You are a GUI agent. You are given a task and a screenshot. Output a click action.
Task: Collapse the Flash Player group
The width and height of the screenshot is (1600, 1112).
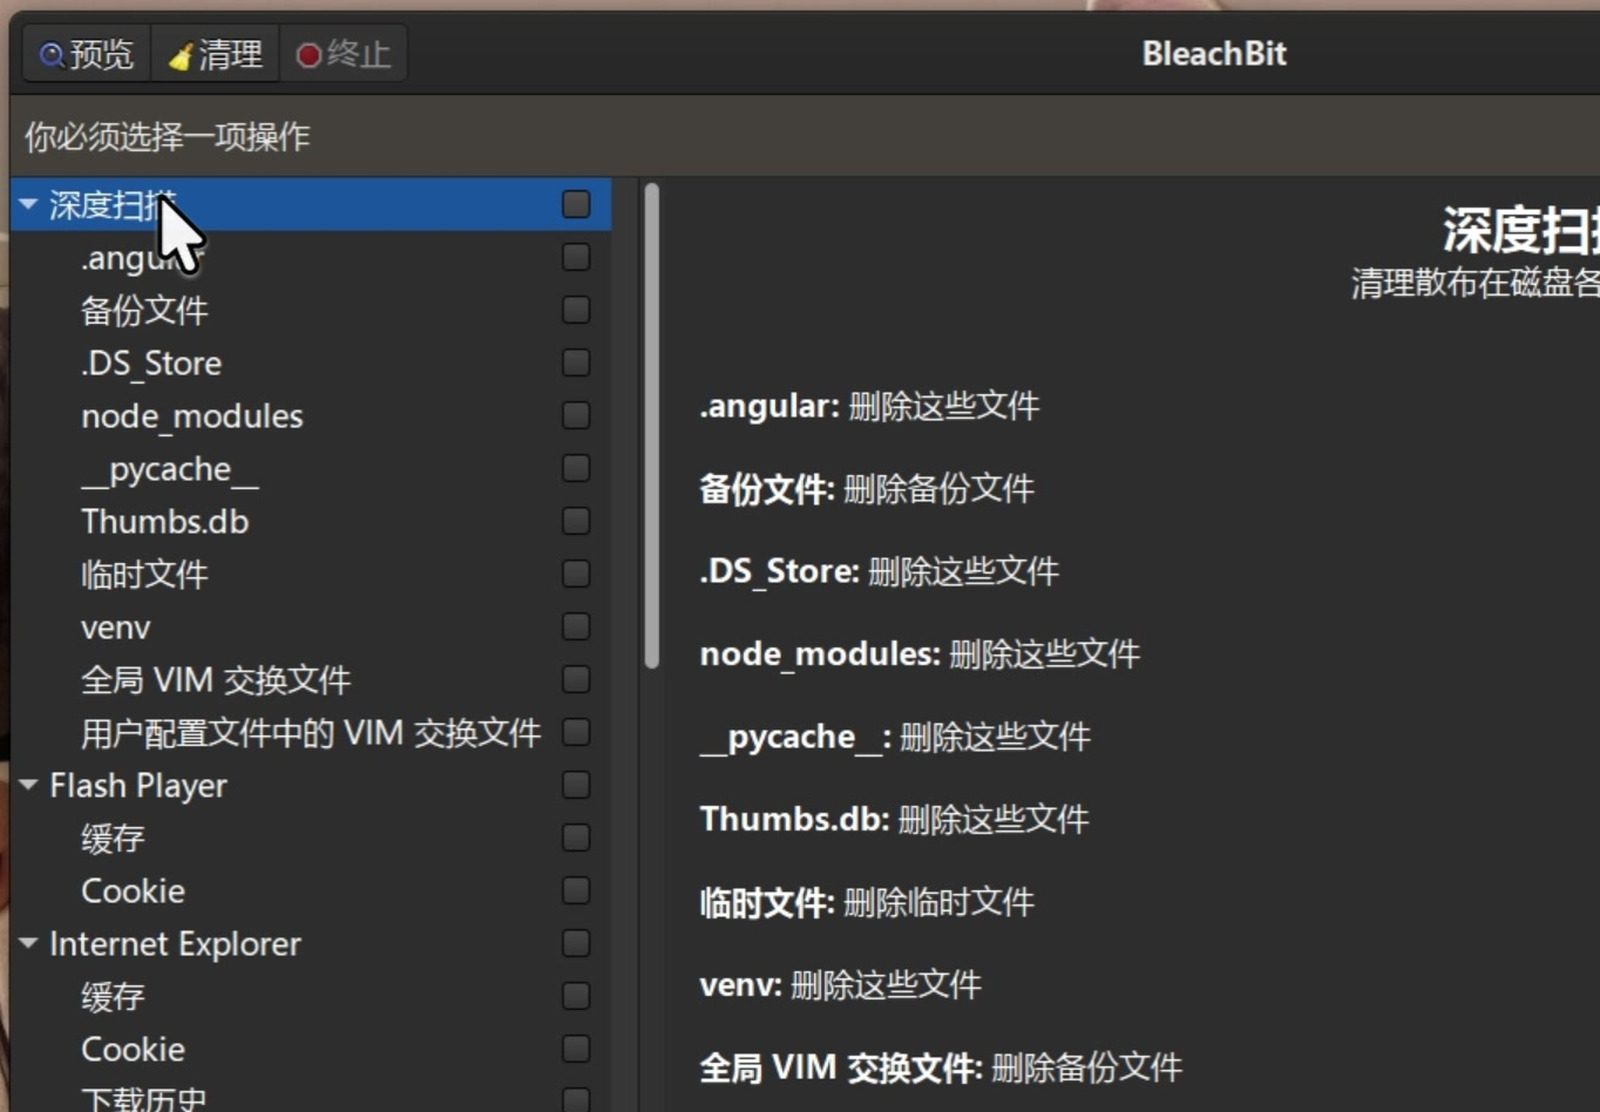(x=28, y=785)
